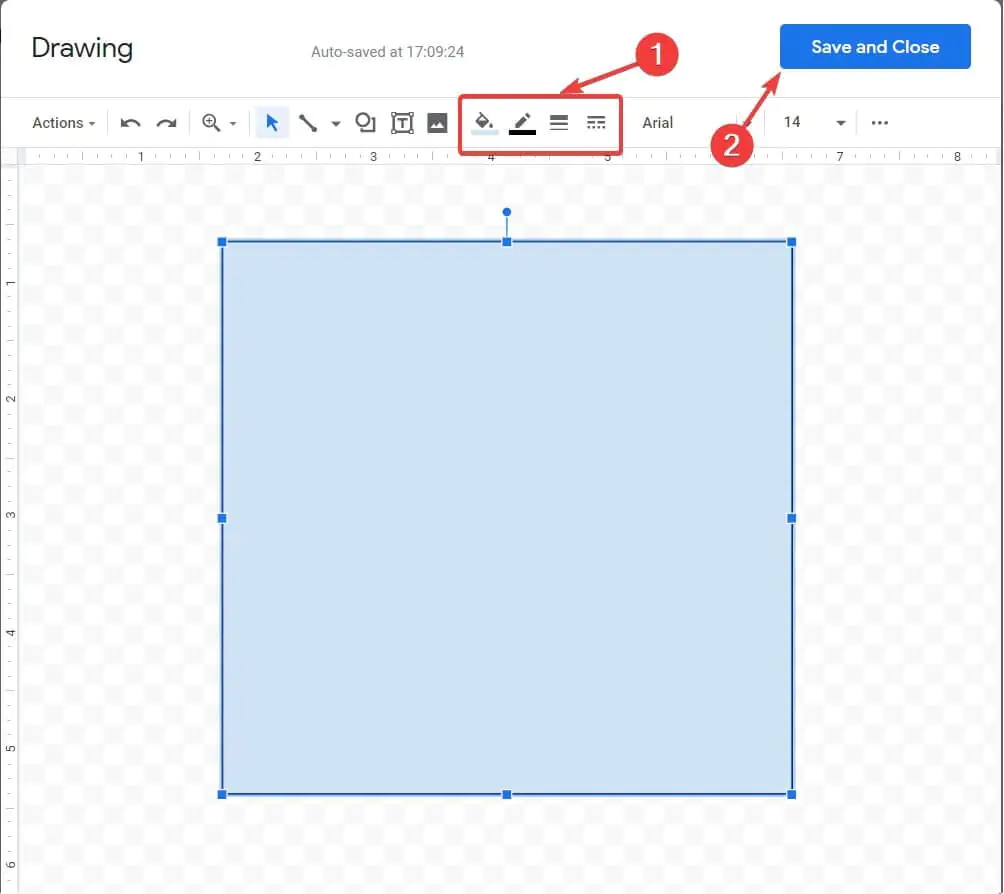Screen dimensions: 1004x894
Task: Redo the last action
Action: (166, 122)
